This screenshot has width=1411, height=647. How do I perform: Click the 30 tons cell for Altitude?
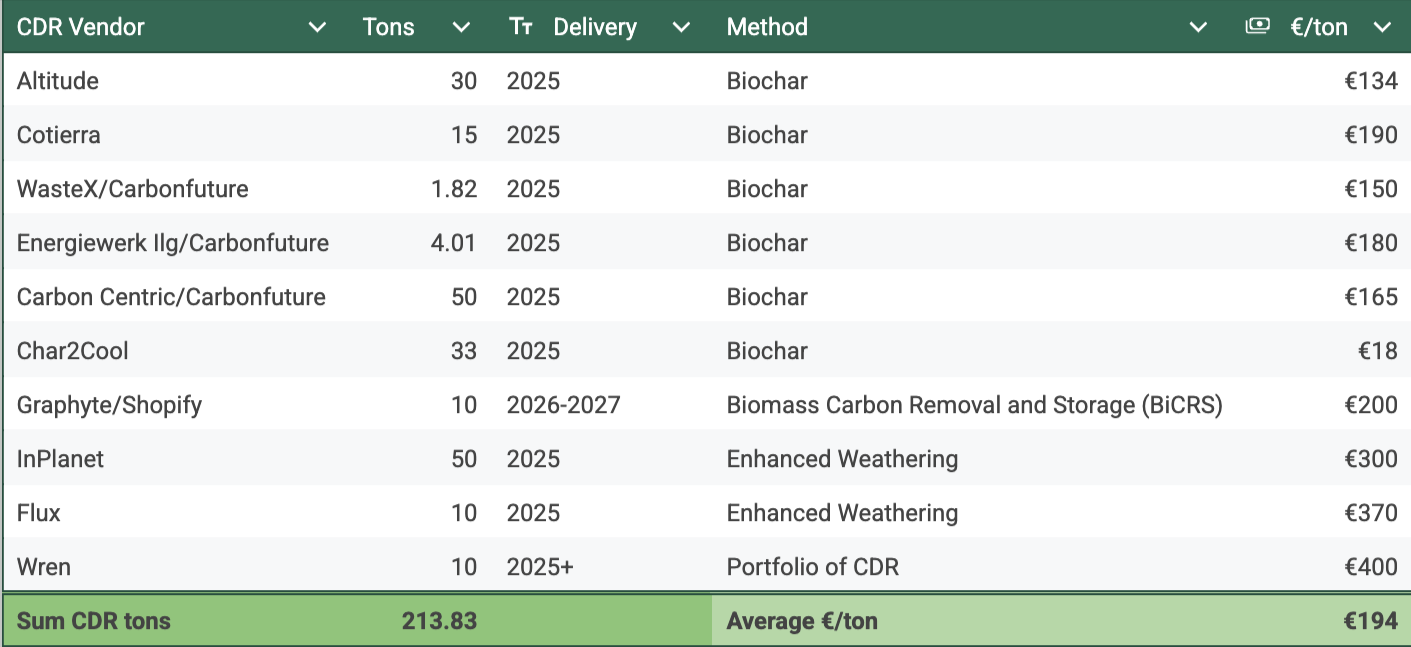click(464, 81)
